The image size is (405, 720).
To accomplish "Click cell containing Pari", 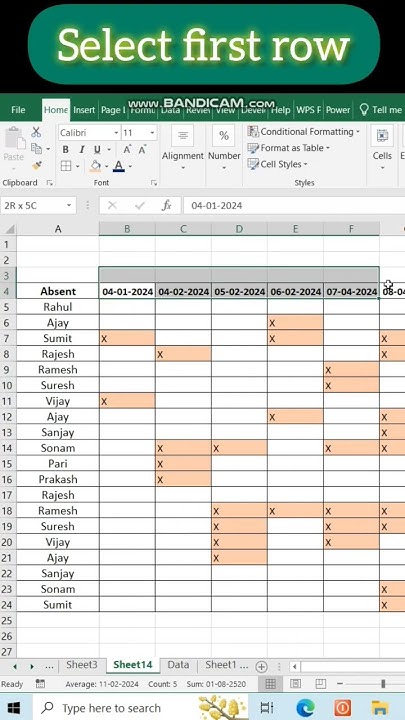I will click(58, 464).
